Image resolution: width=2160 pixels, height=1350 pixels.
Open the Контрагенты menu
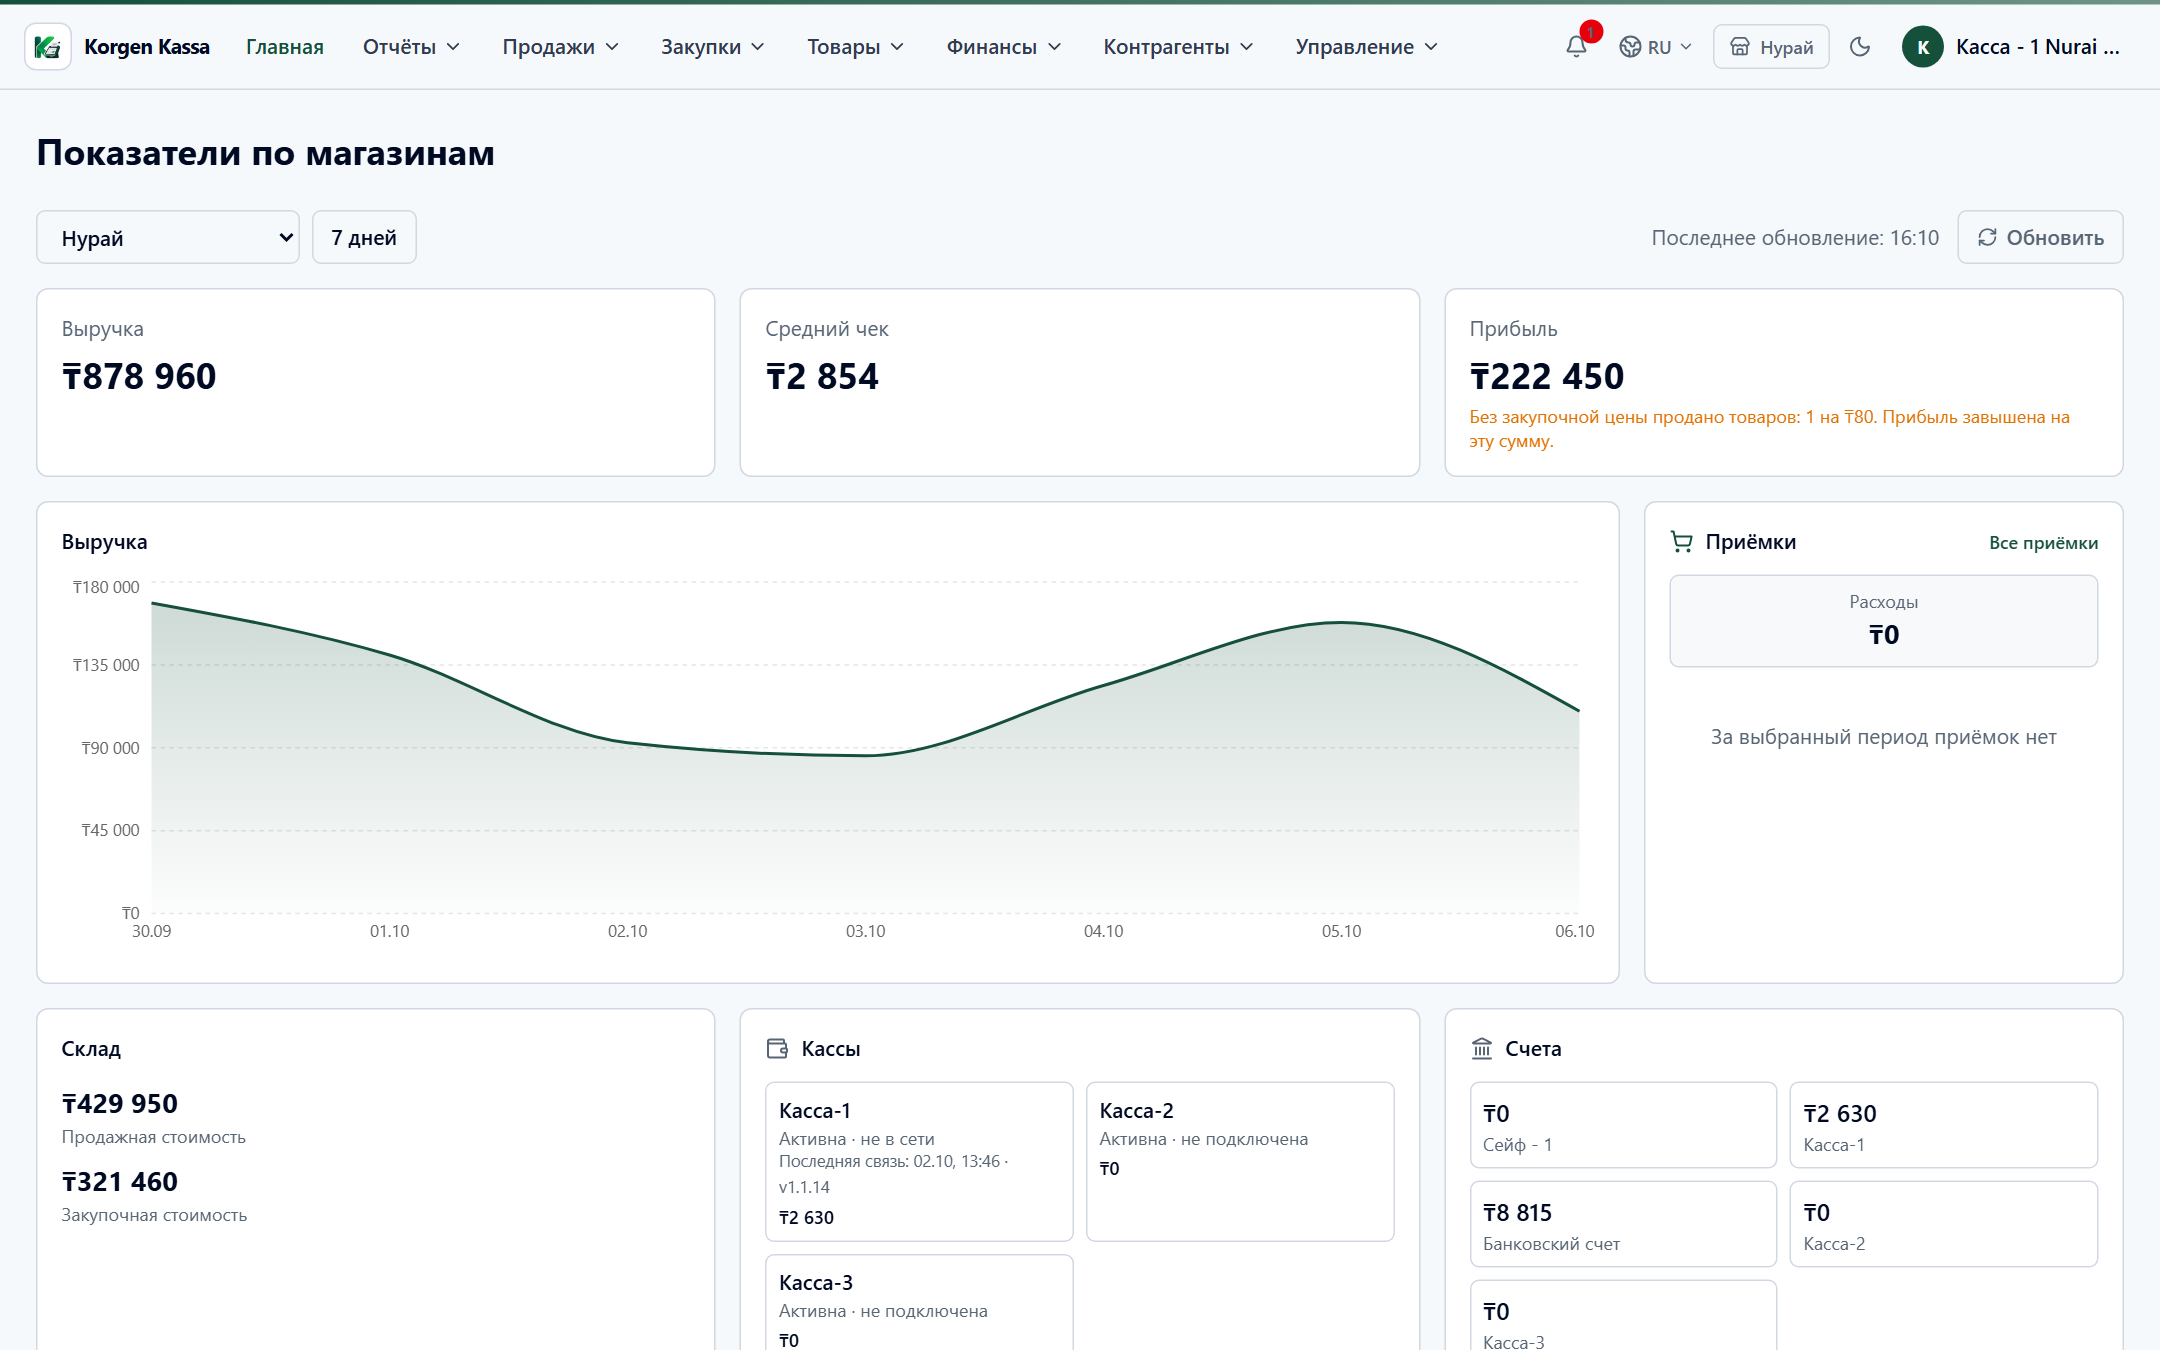pyautogui.click(x=1178, y=47)
